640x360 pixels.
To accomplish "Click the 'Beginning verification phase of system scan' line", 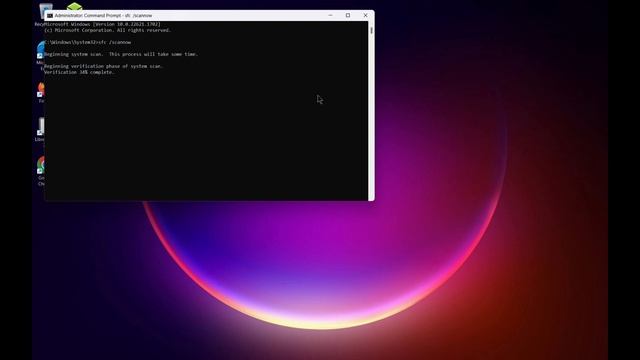I will coord(103,66).
